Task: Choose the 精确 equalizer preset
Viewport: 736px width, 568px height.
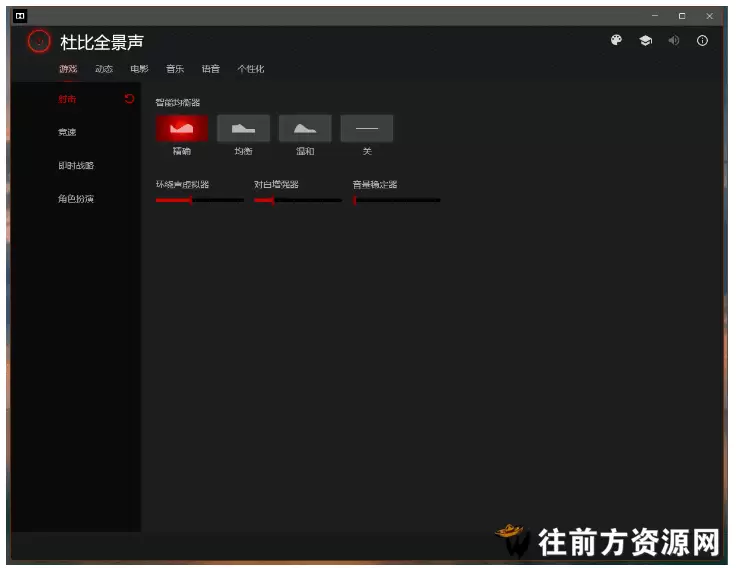Action: 182,128
